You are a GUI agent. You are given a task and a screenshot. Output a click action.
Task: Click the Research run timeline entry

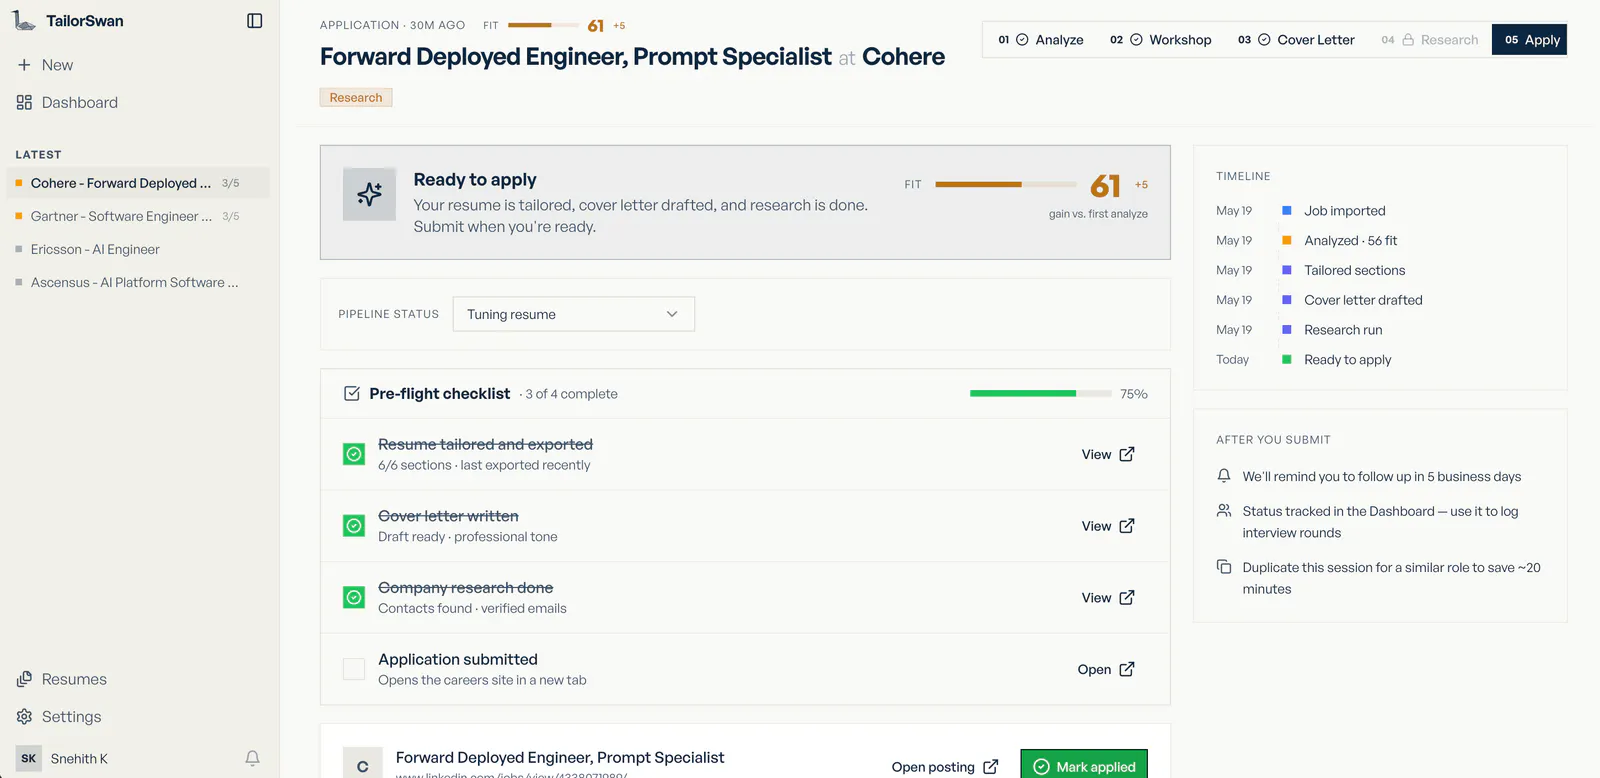click(1343, 330)
